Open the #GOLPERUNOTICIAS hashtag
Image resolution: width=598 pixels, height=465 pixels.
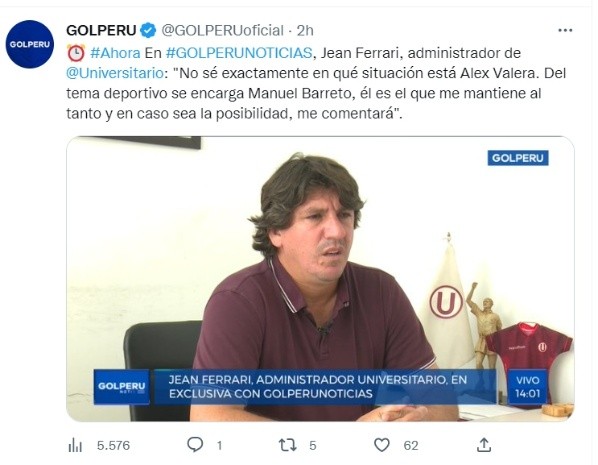pos(239,53)
